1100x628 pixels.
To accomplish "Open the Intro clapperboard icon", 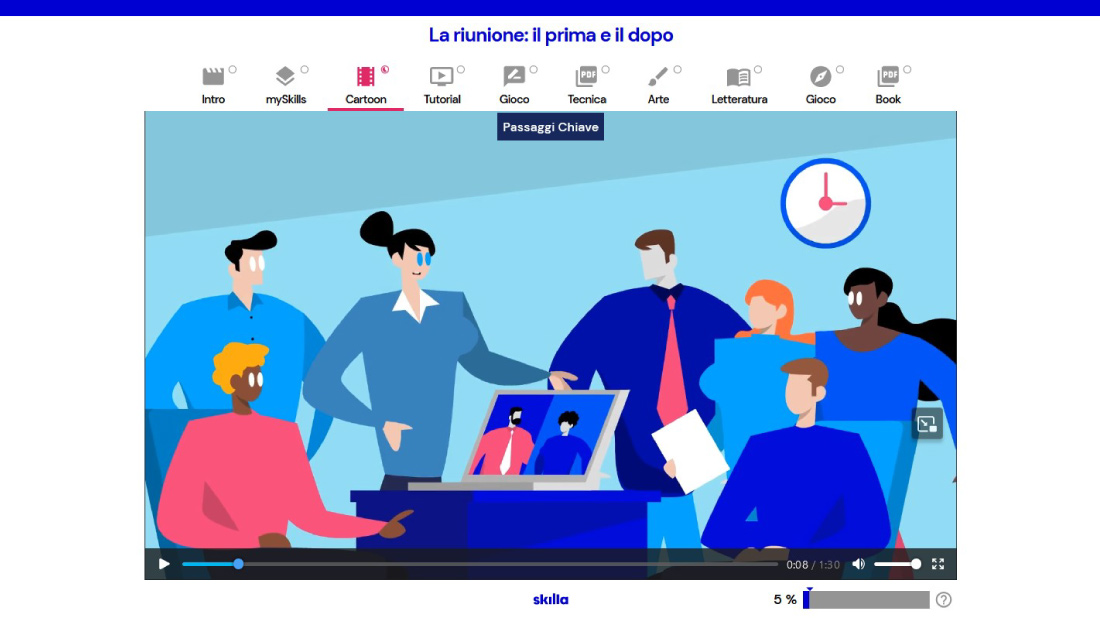I will pos(213,77).
